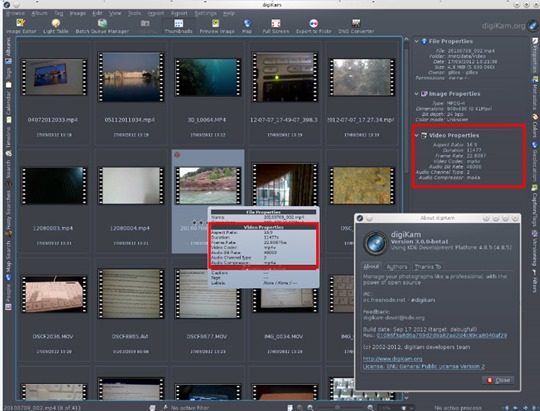Open the People left sidebar tab
The image size is (540, 411).
coord(8,297)
